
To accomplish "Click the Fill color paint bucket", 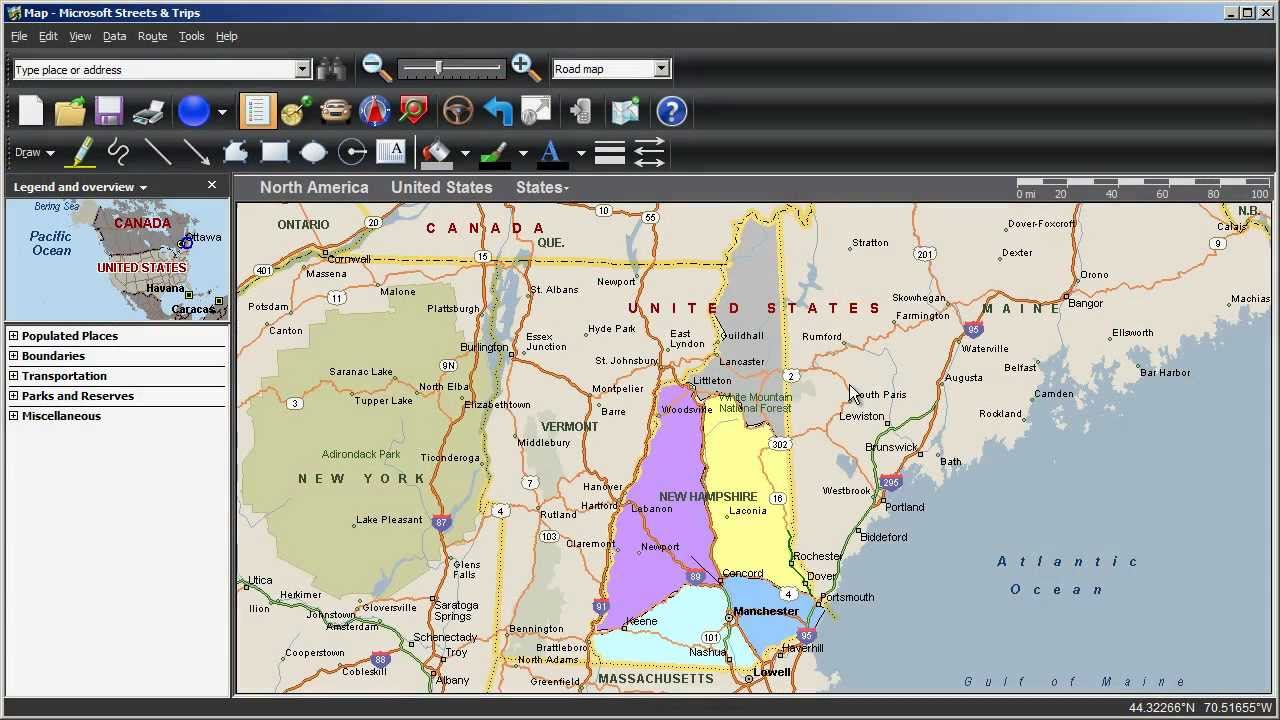I will (437, 153).
